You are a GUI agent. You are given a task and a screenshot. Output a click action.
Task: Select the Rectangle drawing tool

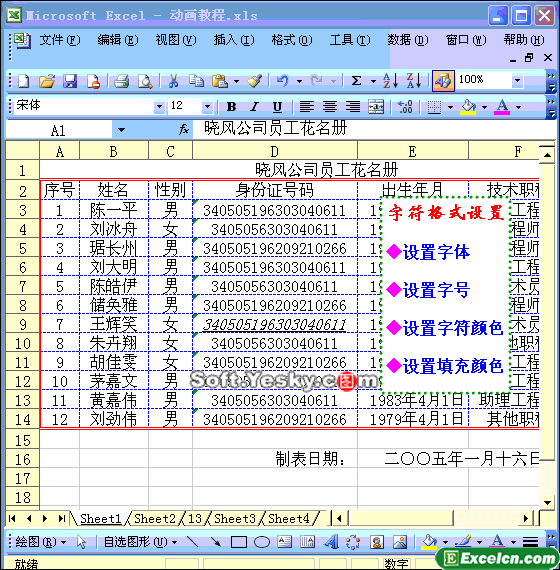(239, 542)
